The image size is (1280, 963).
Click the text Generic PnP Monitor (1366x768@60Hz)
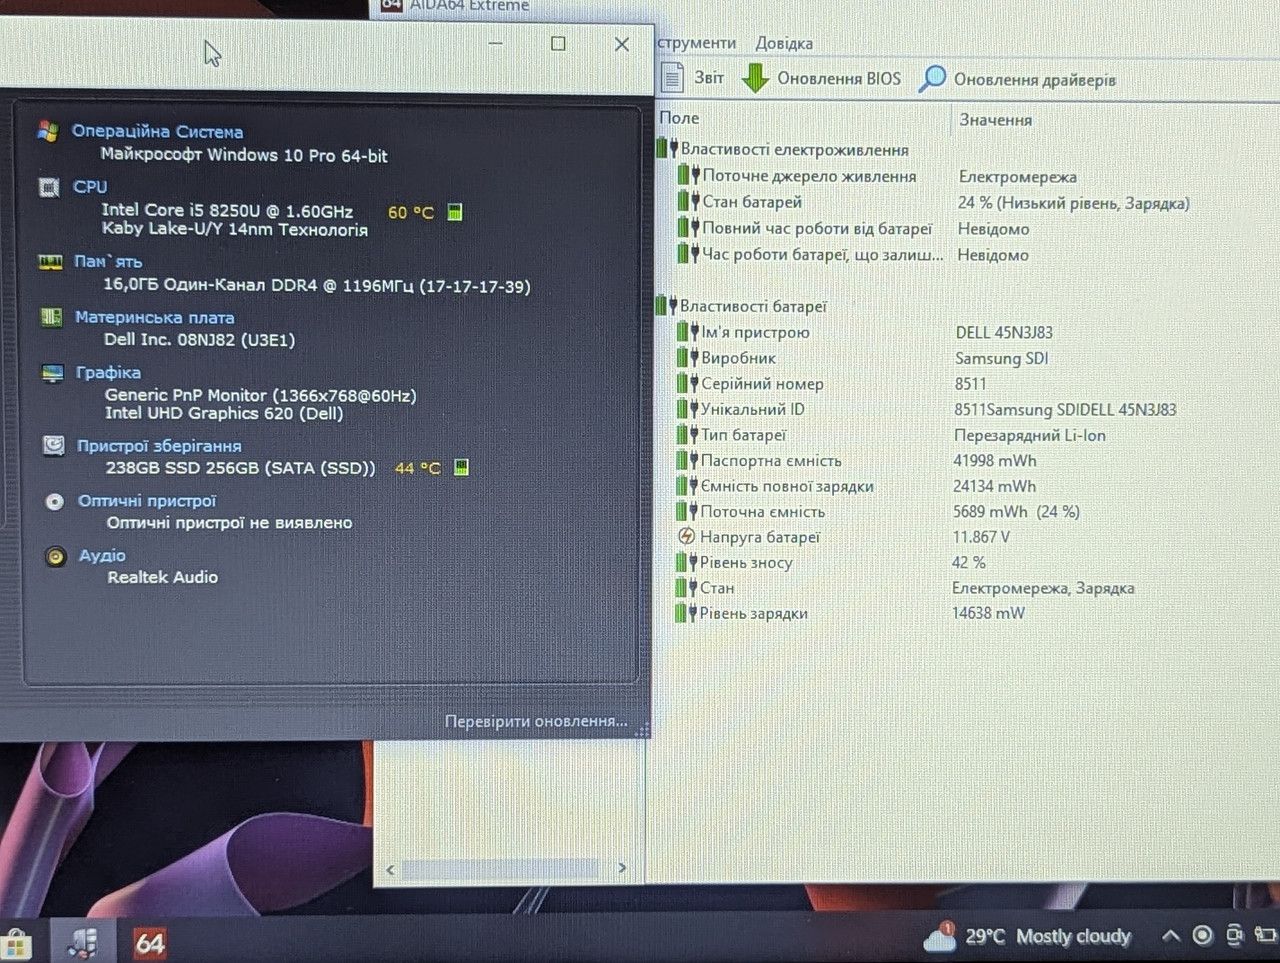261,395
